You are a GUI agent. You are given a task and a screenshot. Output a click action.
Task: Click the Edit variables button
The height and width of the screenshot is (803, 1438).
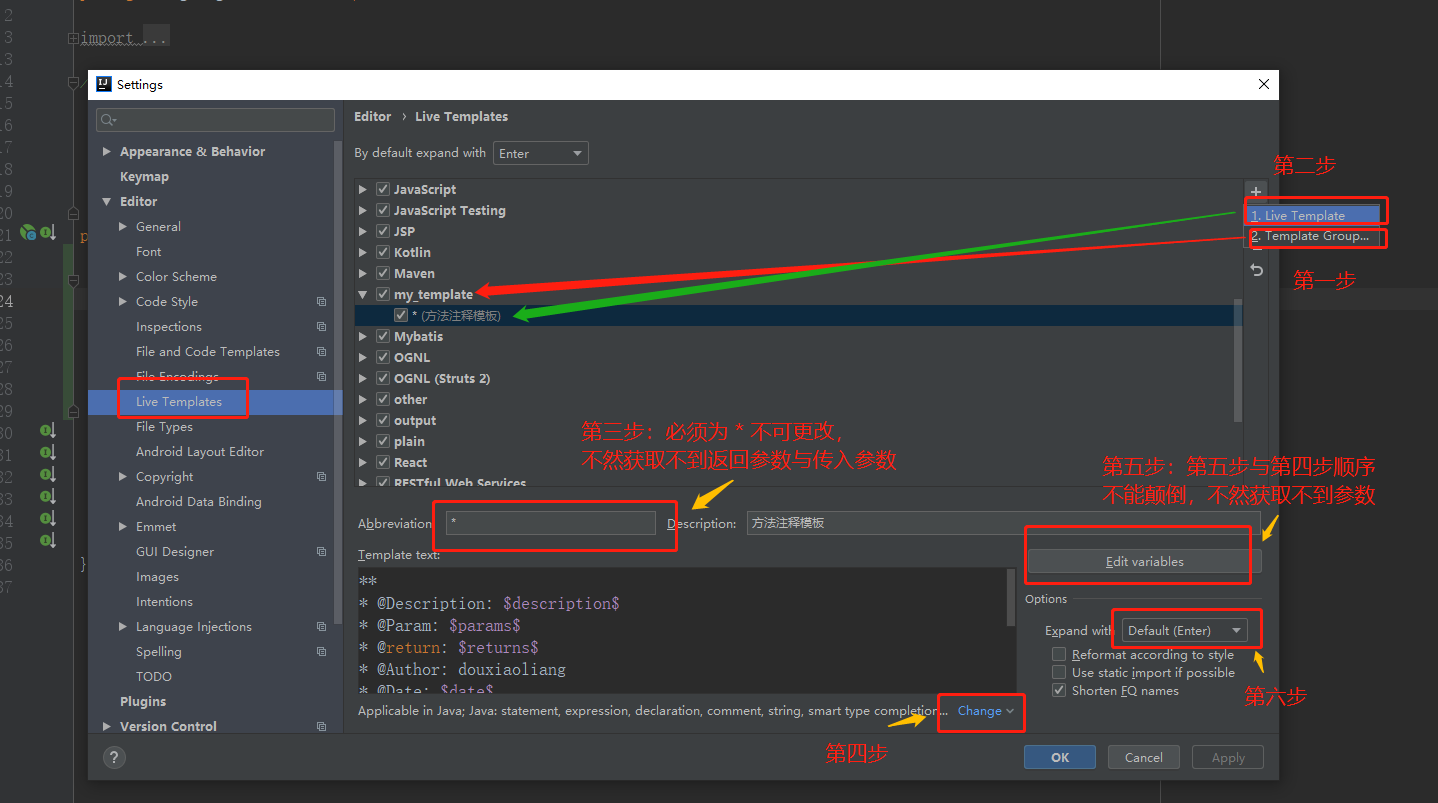coord(1144,562)
